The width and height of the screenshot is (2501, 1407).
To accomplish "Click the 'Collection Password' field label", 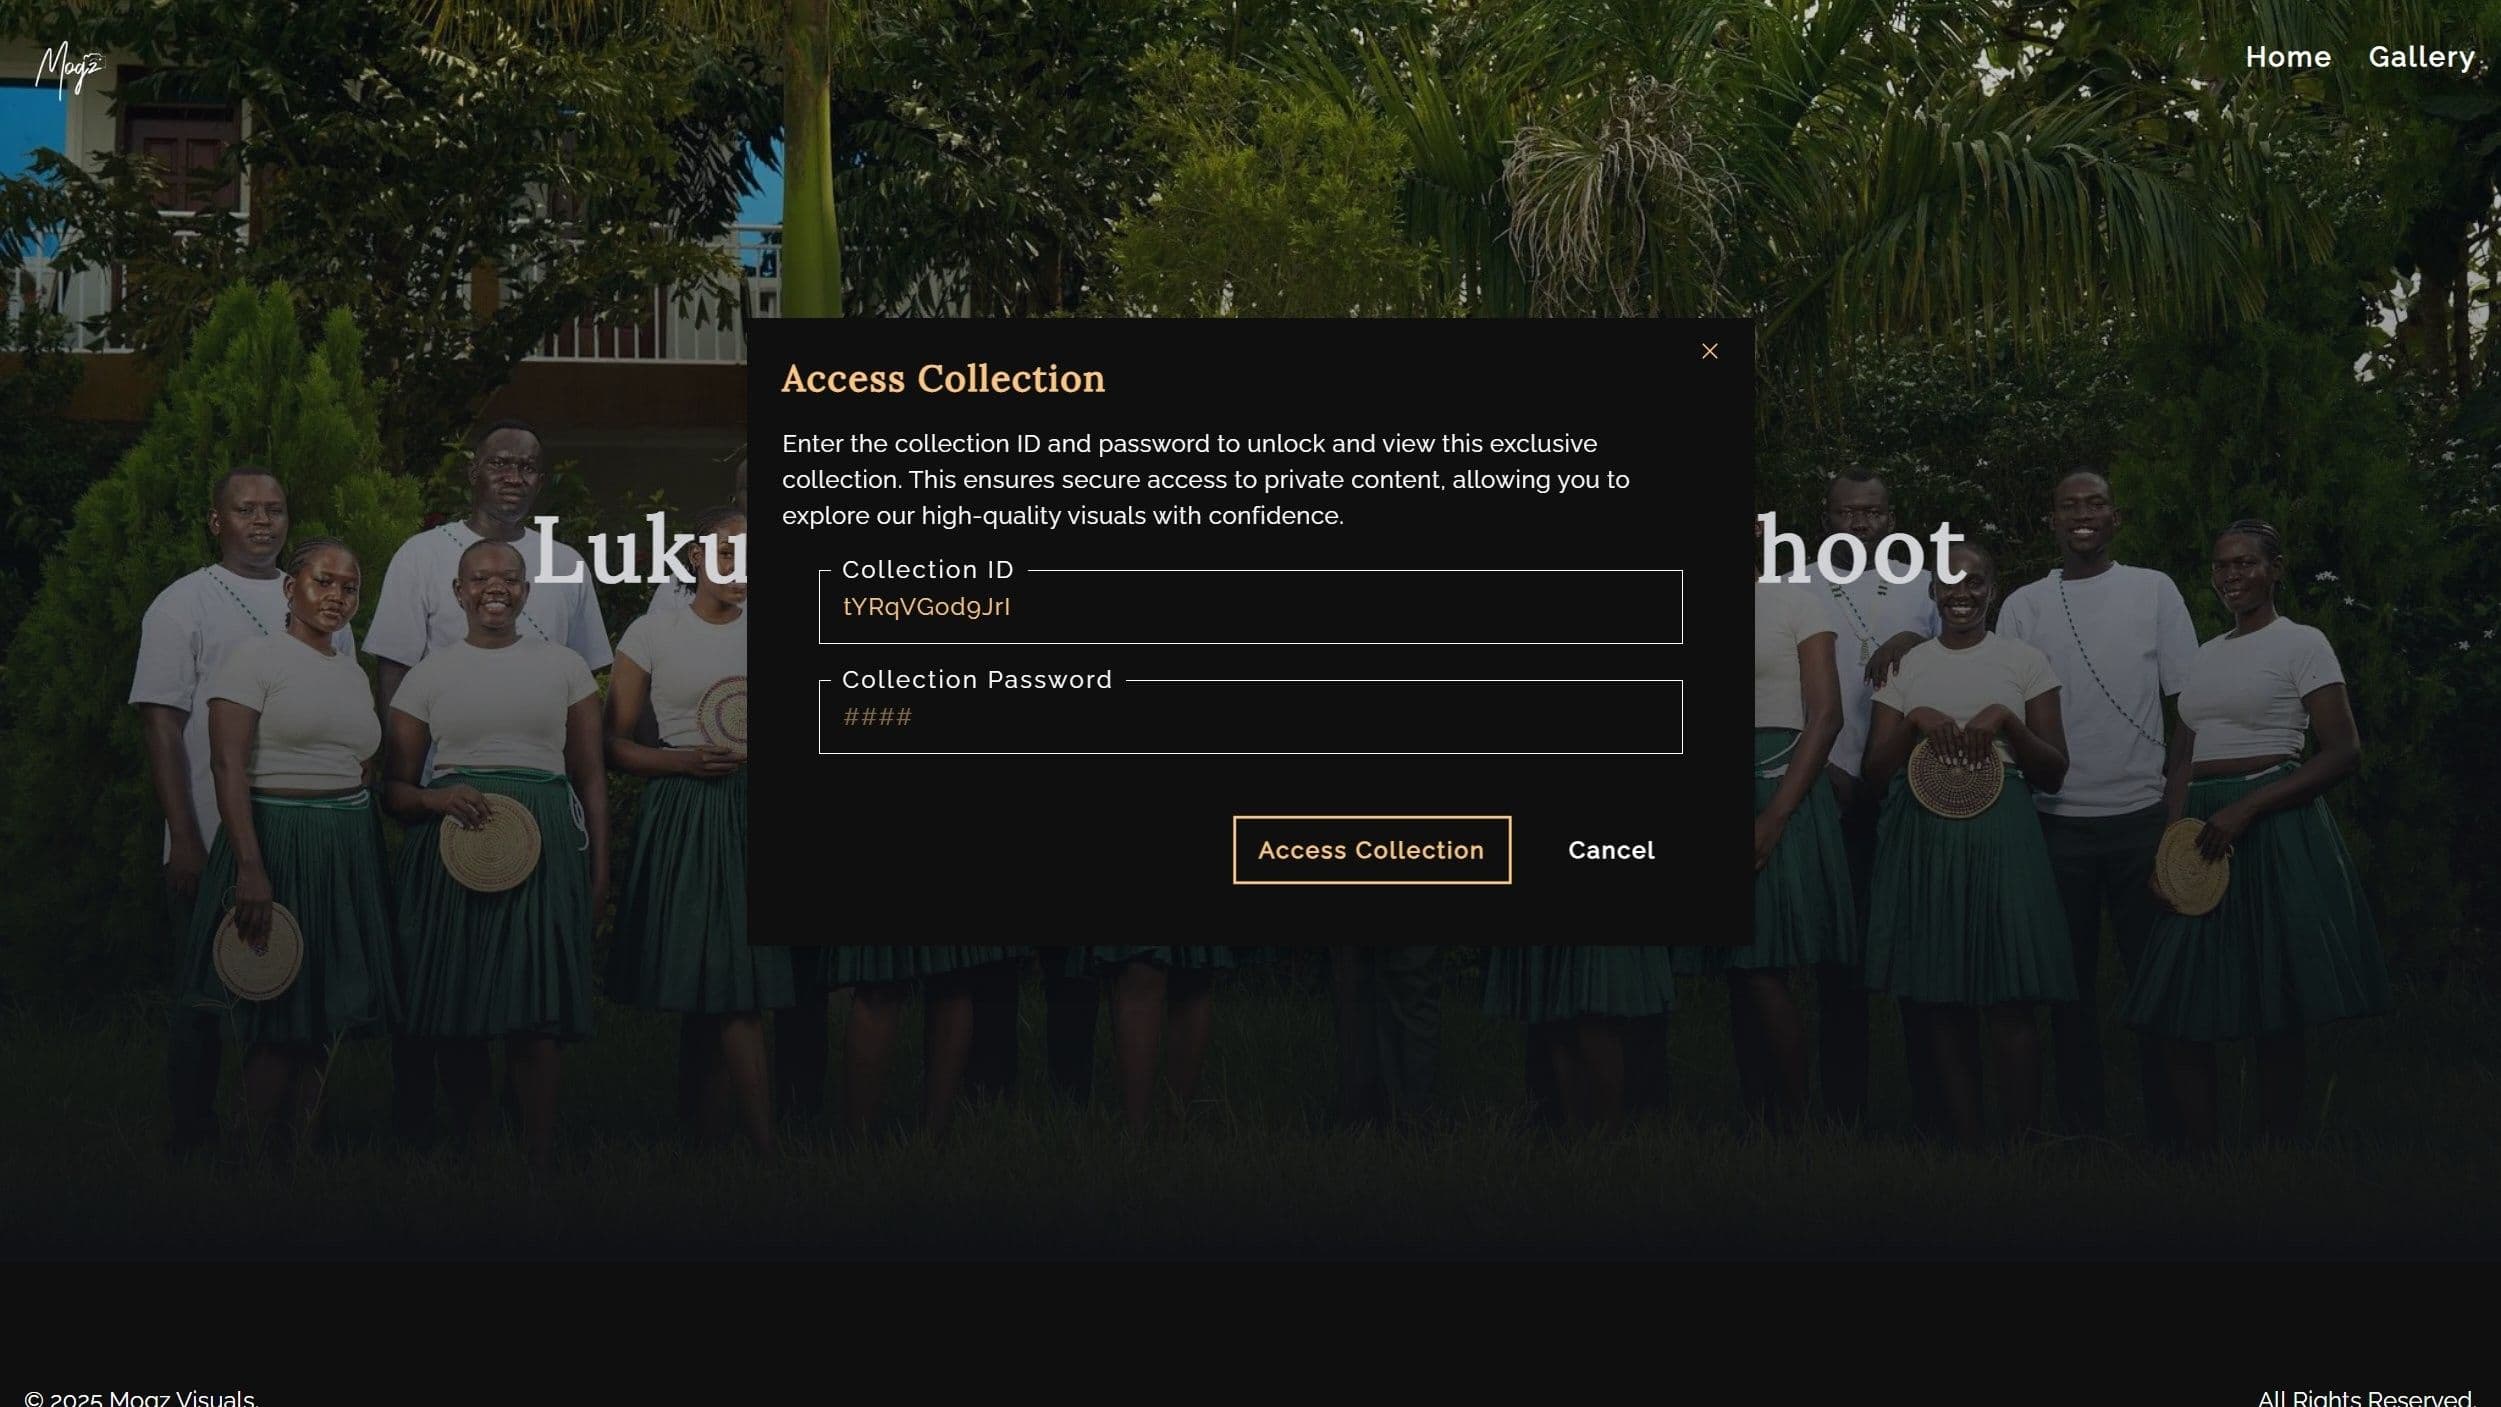I will (976, 680).
